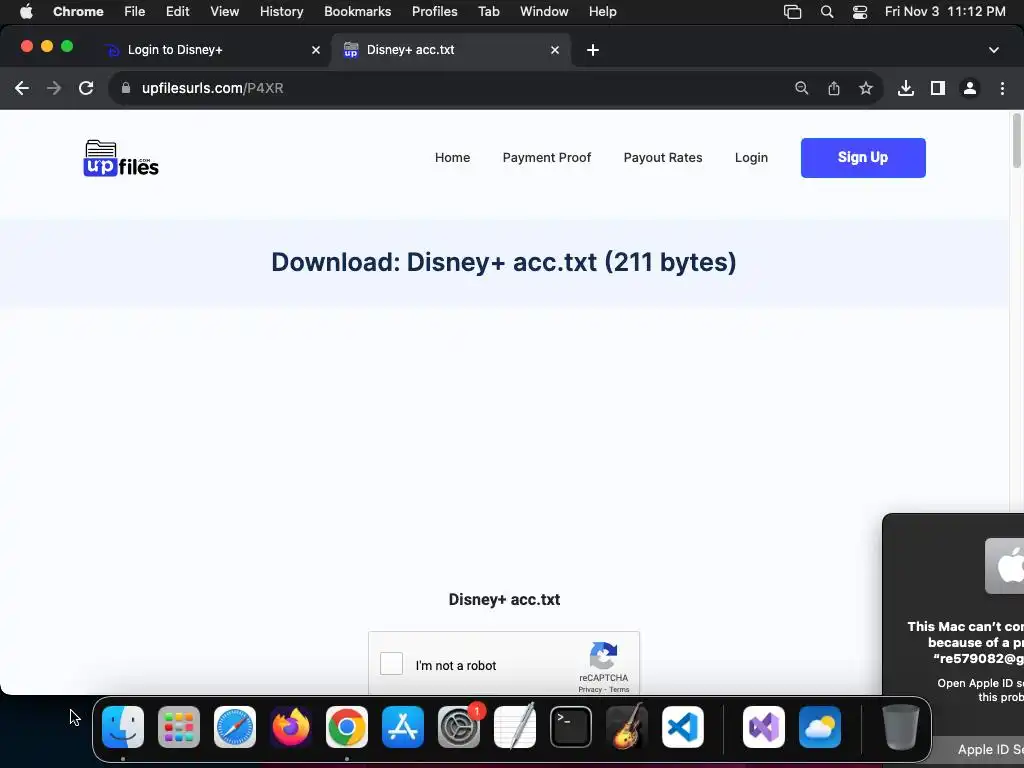Image resolution: width=1024 pixels, height=768 pixels.
Task: Launch Terminal from the Dock
Action: (571, 727)
